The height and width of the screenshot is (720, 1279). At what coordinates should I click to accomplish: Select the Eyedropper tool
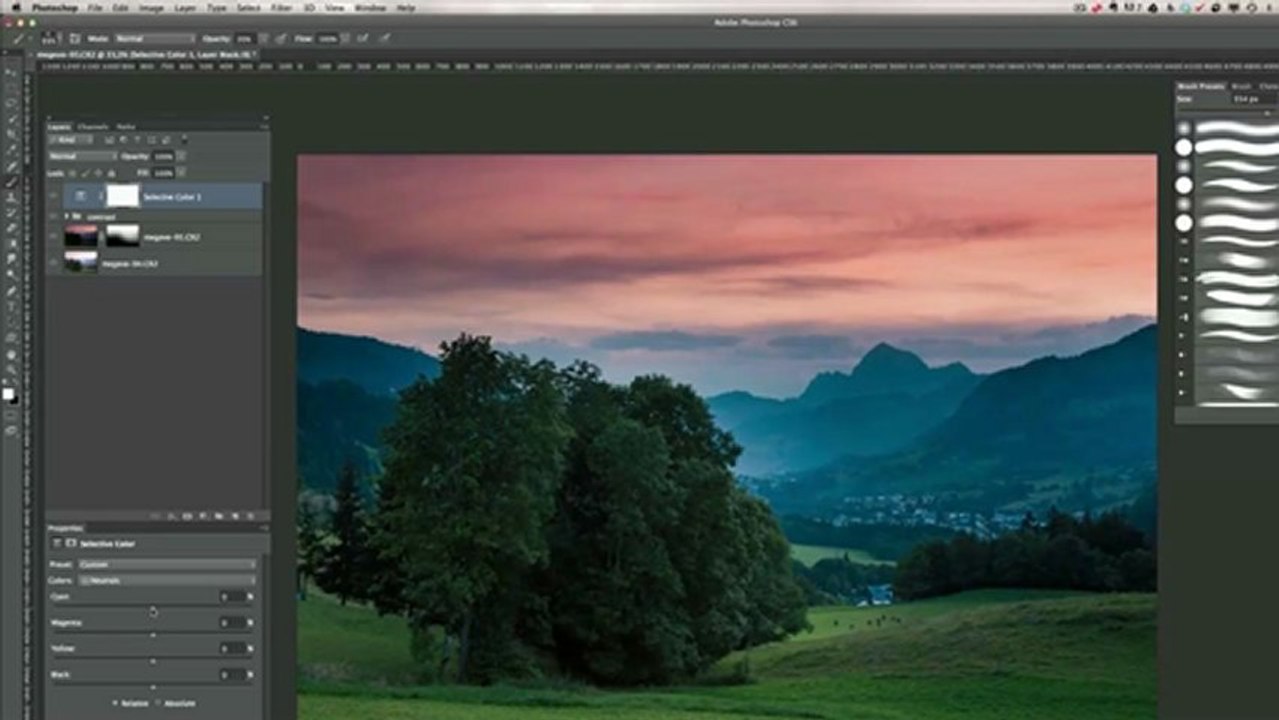pyautogui.click(x=12, y=147)
